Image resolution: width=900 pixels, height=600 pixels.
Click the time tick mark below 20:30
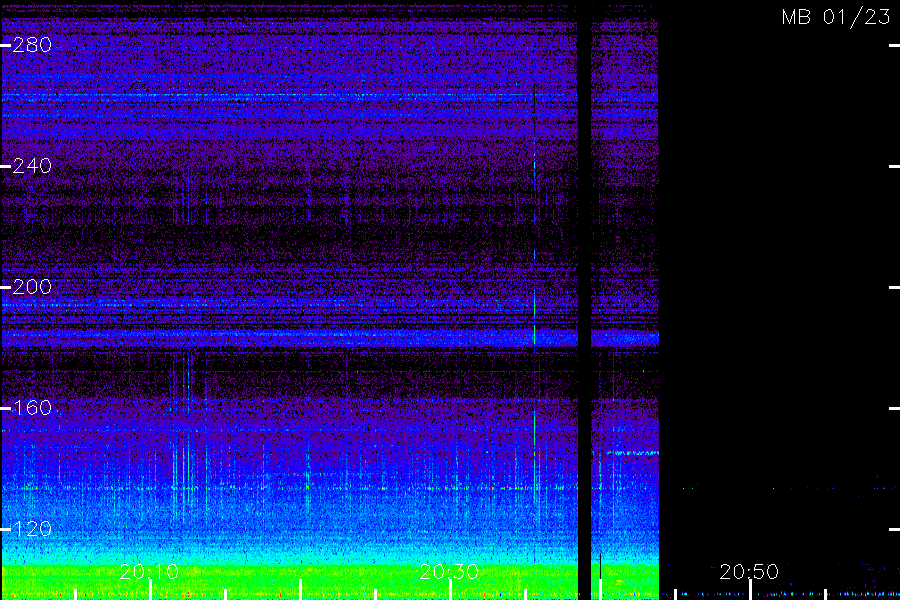click(451, 590)
